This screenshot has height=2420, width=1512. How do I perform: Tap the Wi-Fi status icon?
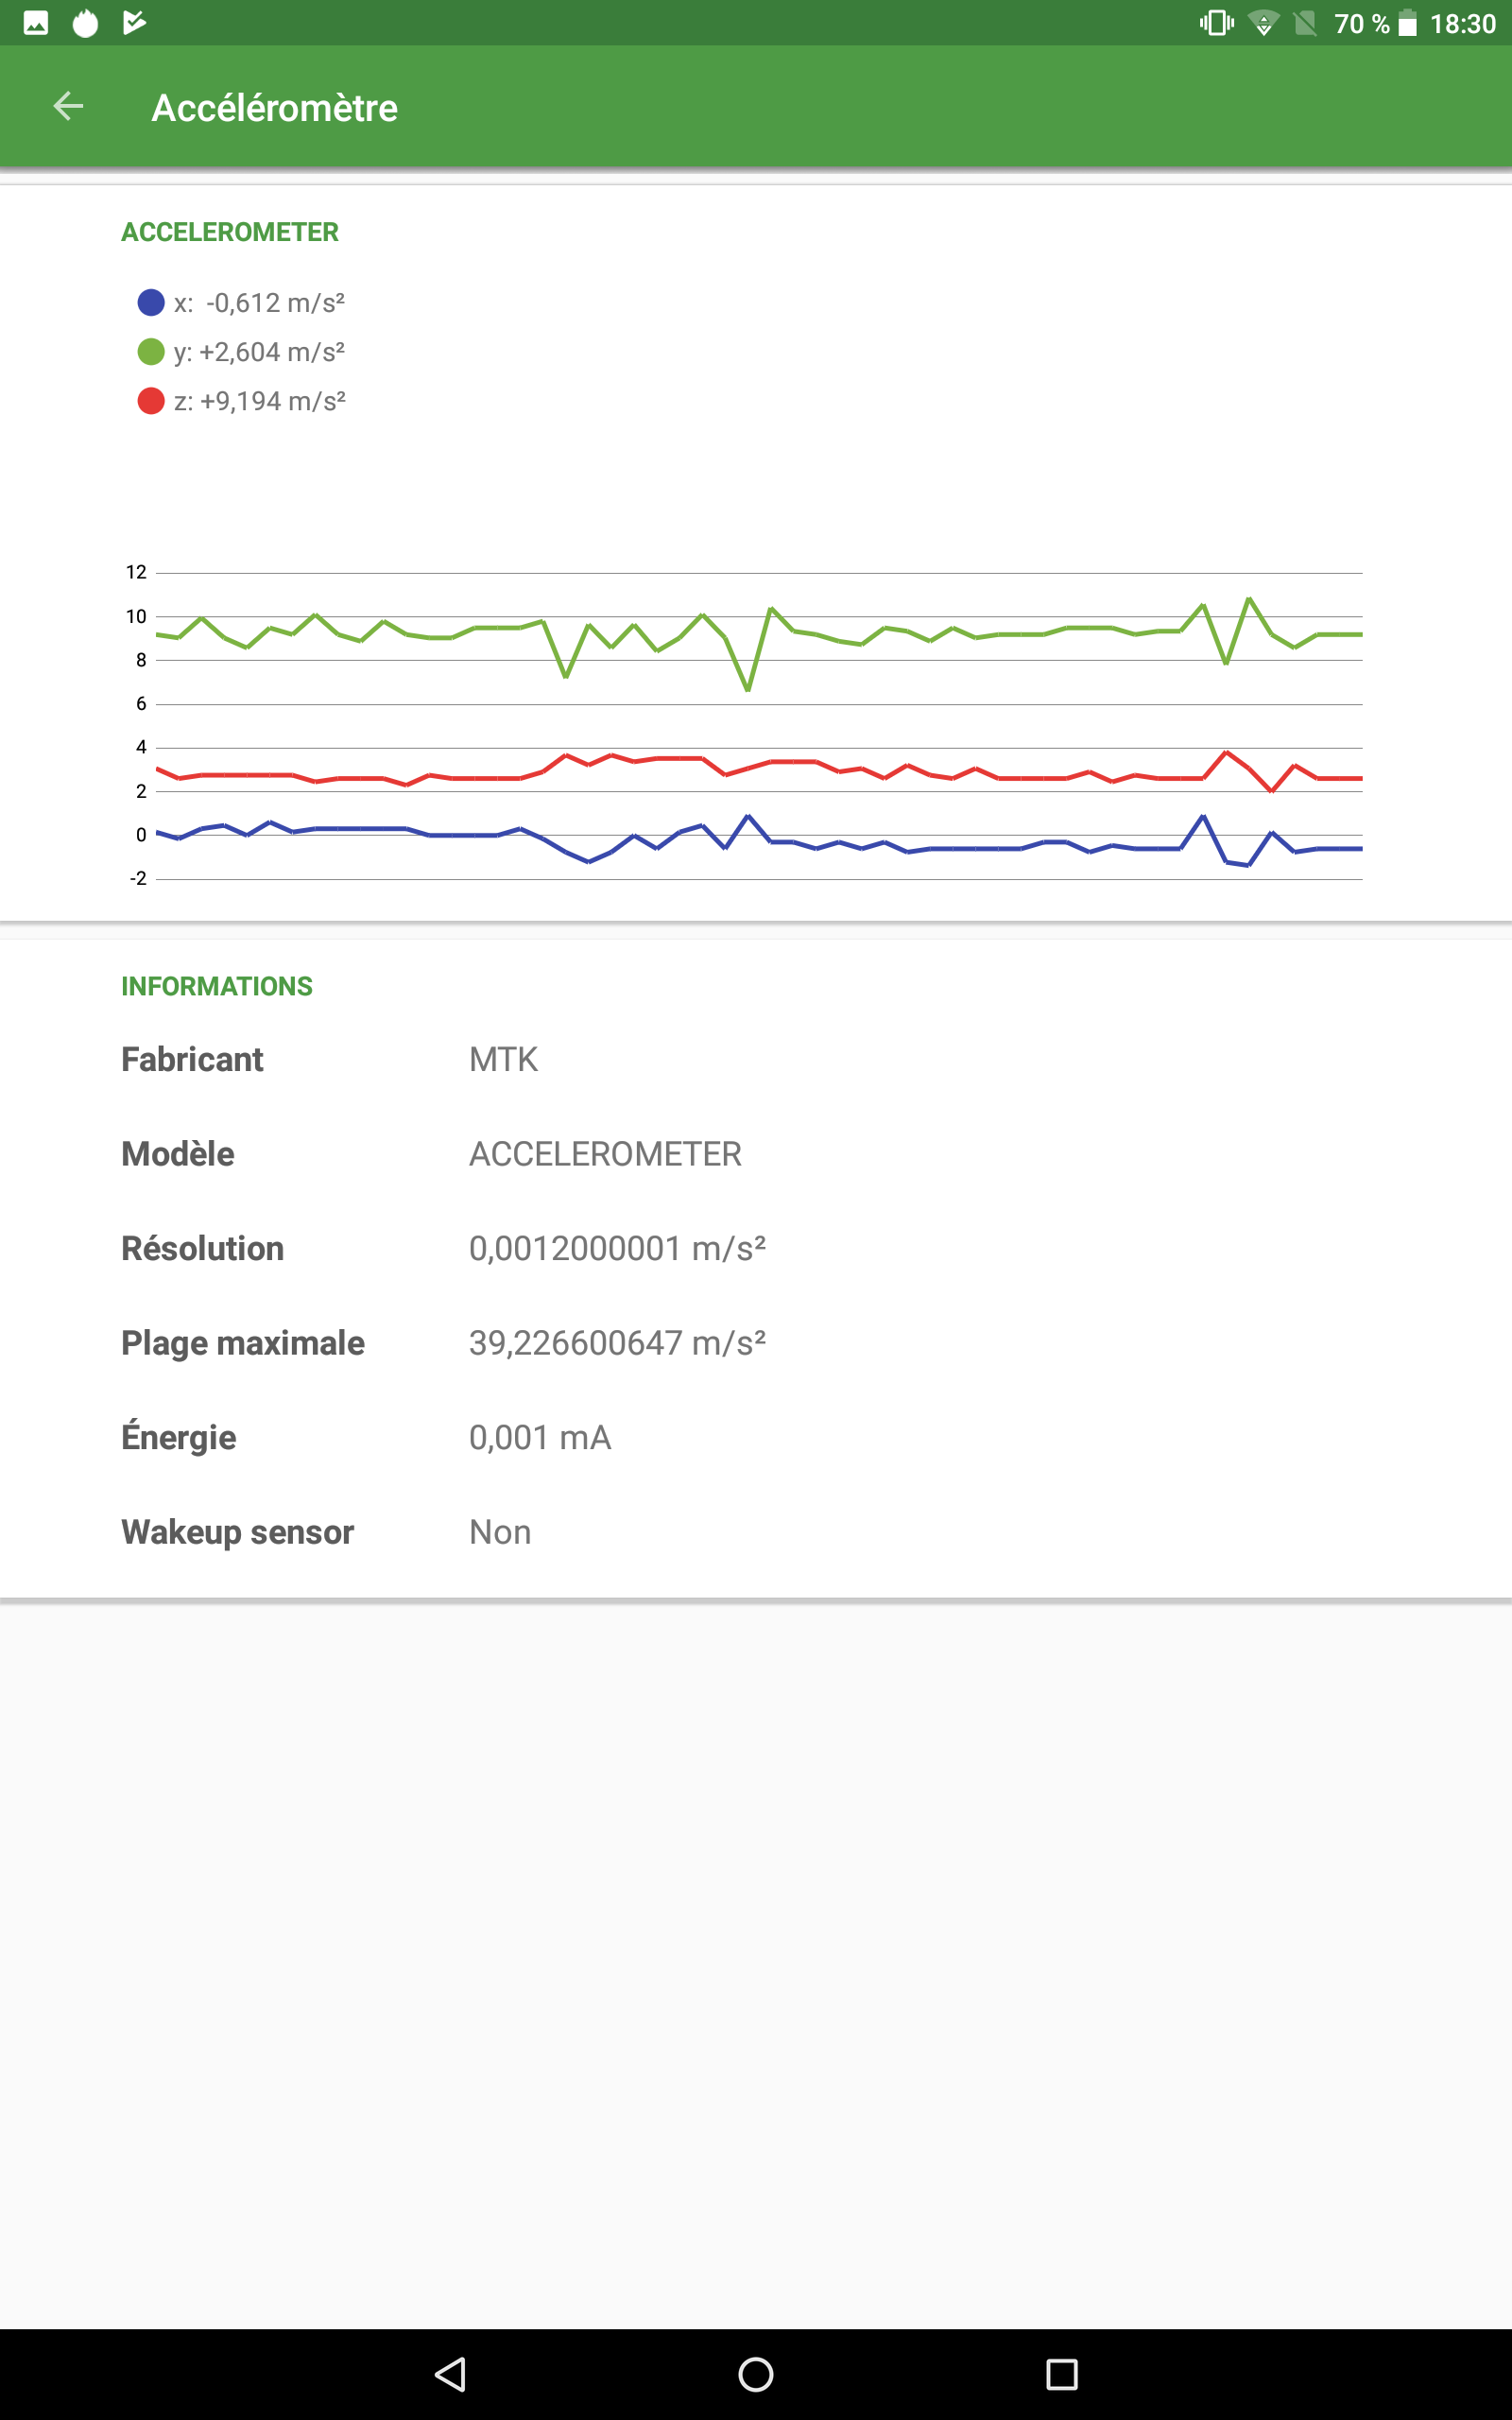coord(1264,23)
